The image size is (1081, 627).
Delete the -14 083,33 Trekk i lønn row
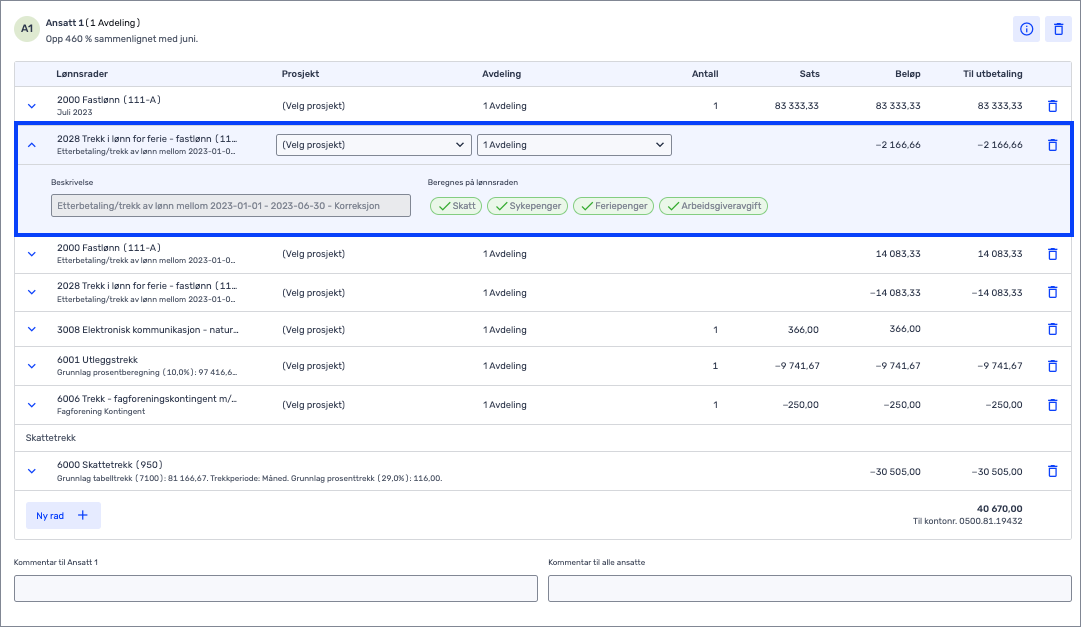pos(1052,292)
